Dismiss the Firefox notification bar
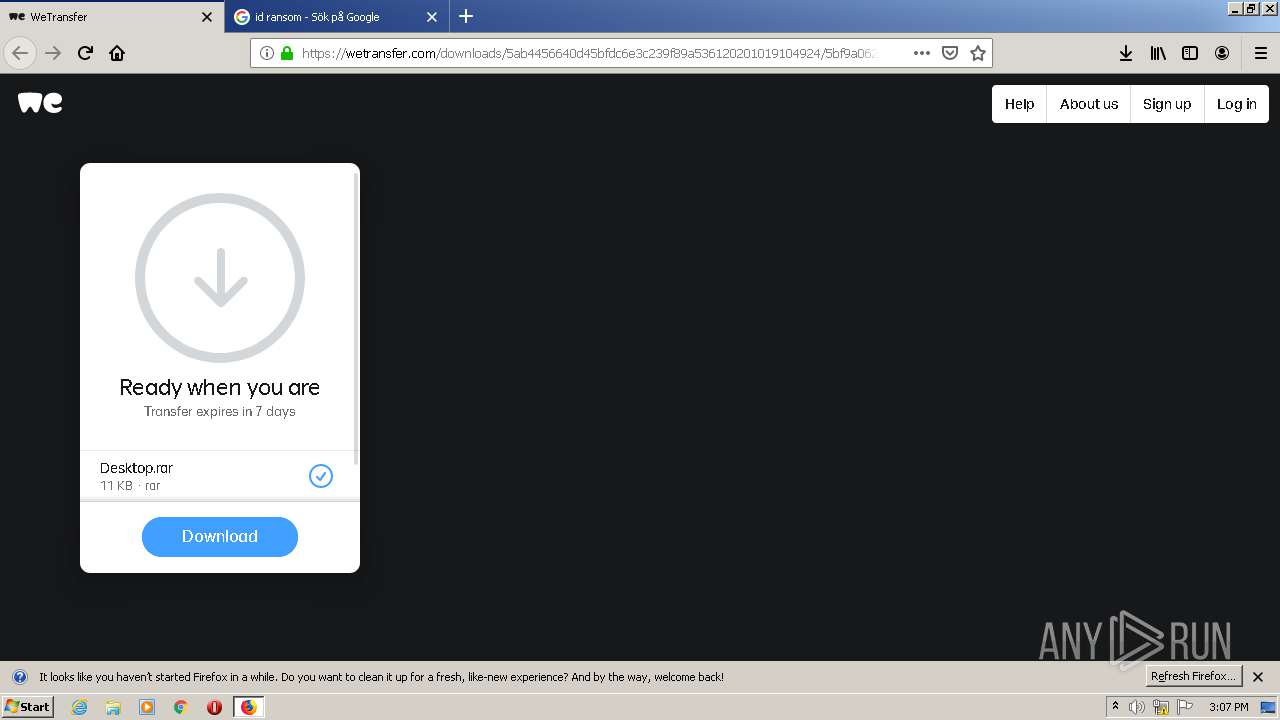Screen dimensions: 1280x720 point(1258,677)
